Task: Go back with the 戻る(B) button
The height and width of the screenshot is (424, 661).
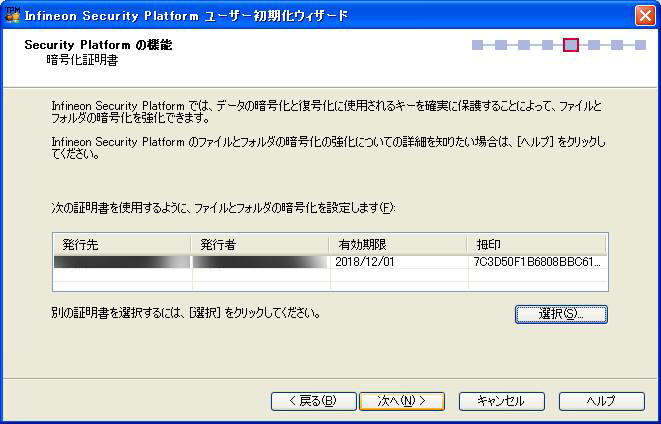Action: pyautogui.click(x=314, y=401)
